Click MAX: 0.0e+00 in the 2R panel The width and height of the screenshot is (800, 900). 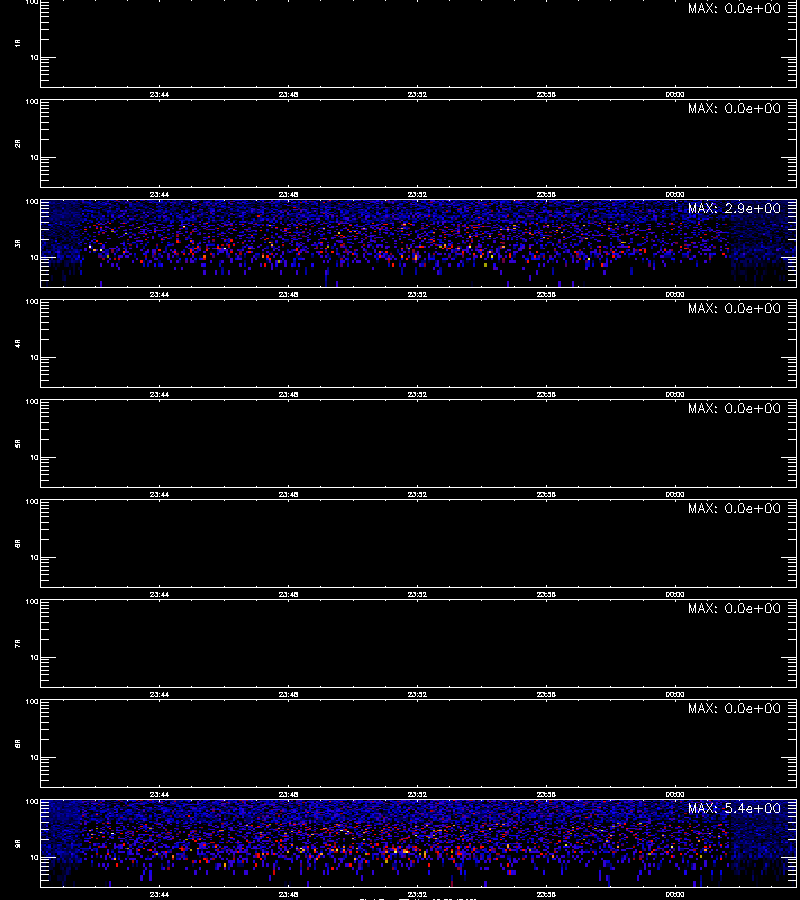[x=734, y=108]
